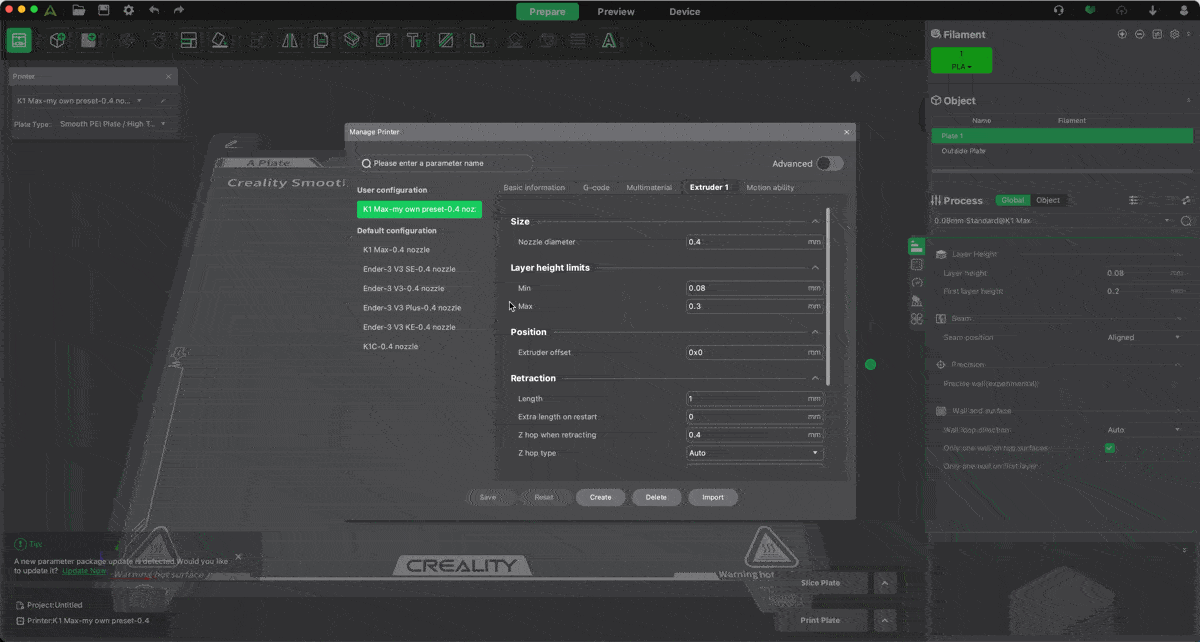Switch to the G-code tab
Viewport: 1200px width, 642px height.
coord(596,187)
